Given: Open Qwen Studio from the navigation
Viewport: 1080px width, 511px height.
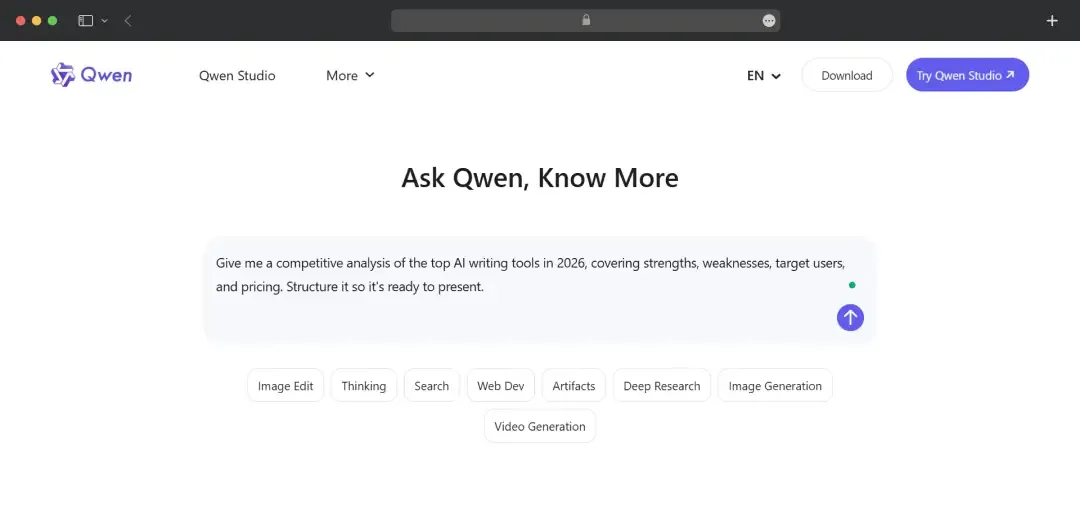Looking at the screenshot, I should pyautogui.click(x=237, y=76).
